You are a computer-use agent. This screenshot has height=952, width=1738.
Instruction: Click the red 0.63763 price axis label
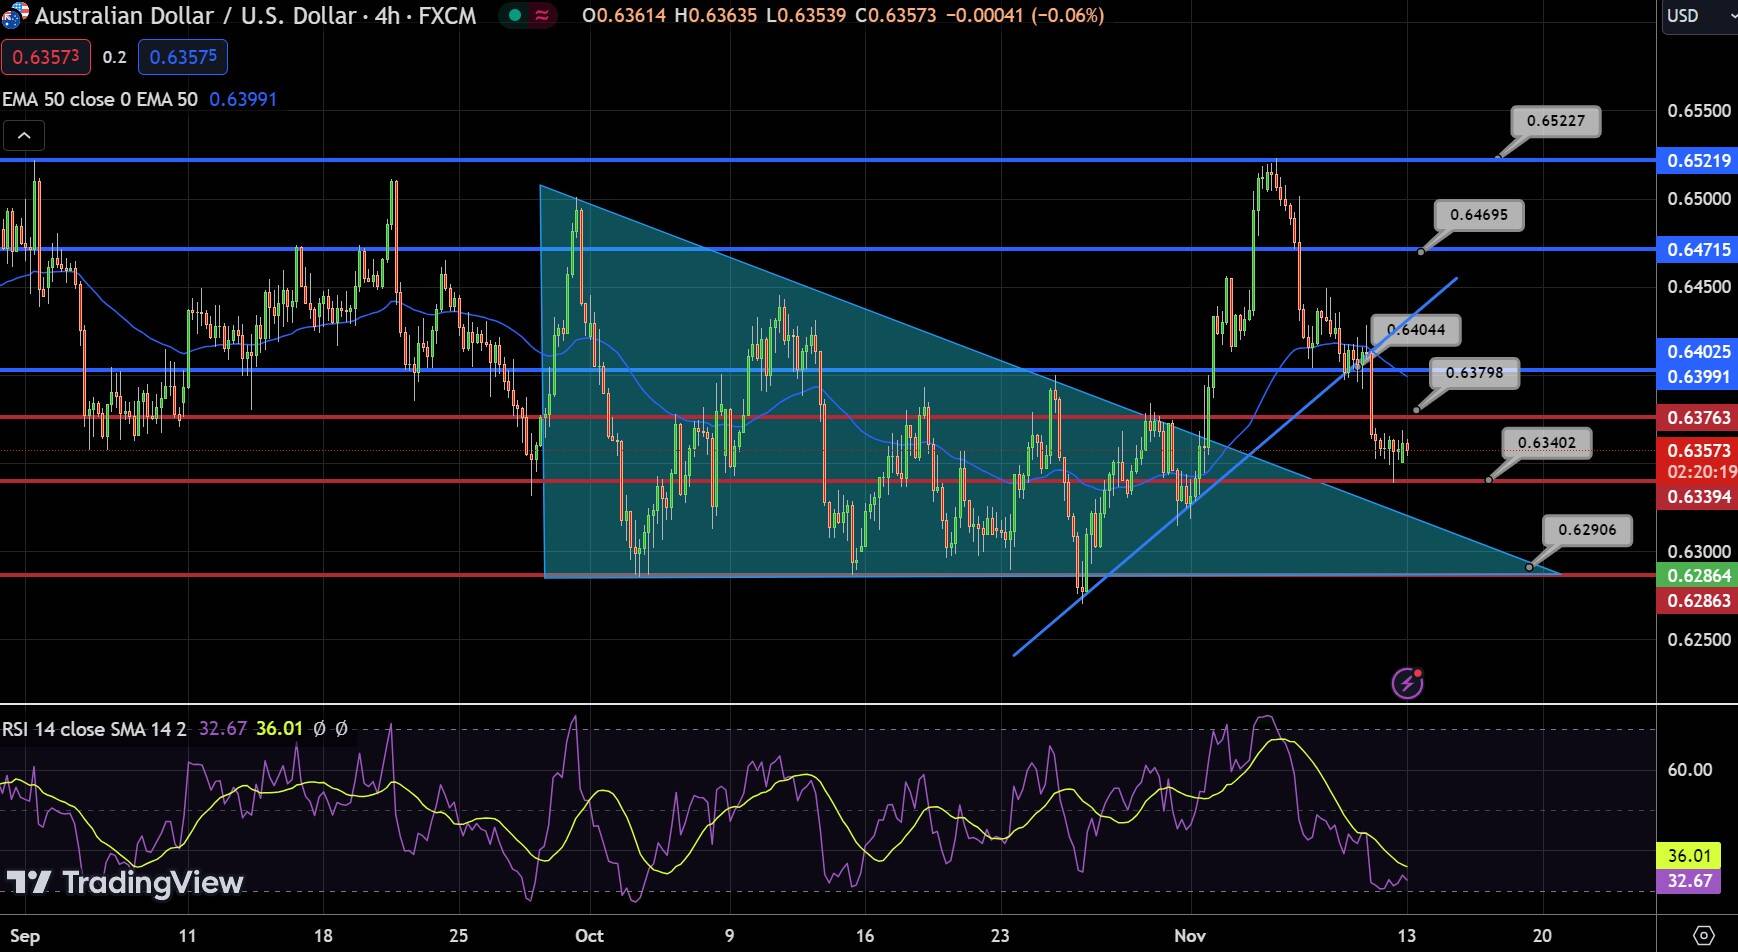coord(1698,417)
